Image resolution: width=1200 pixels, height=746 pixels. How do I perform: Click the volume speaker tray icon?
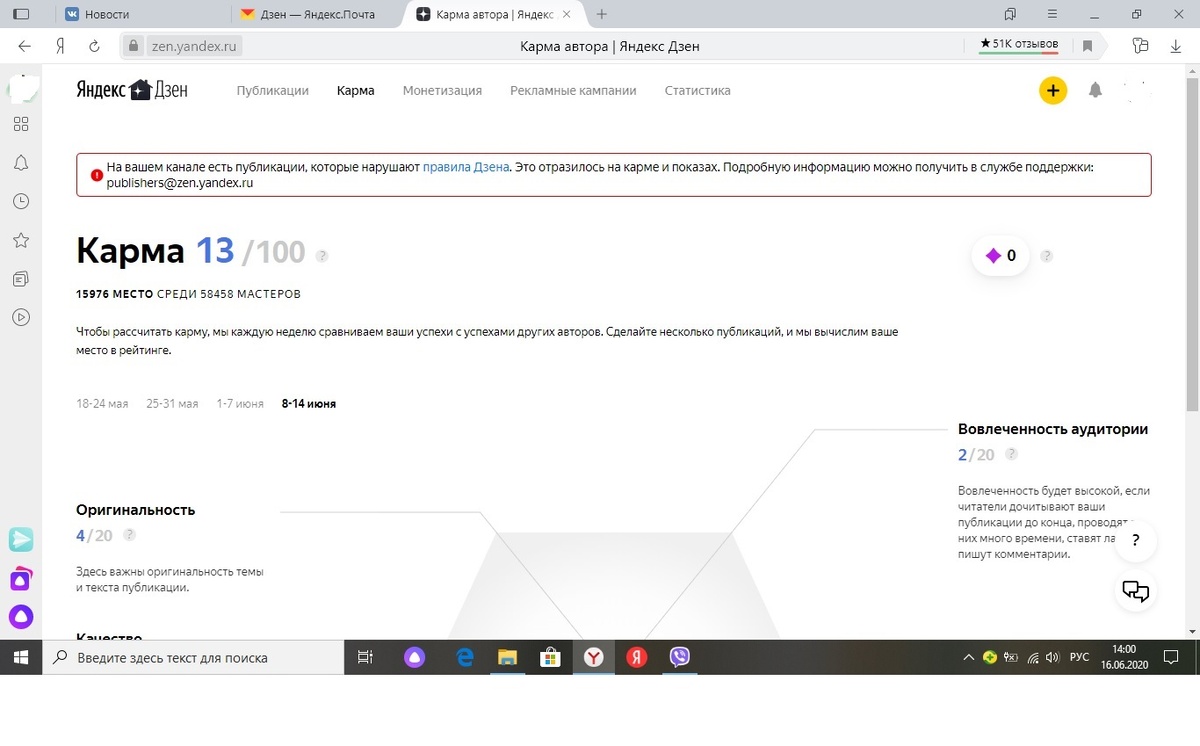(1050, 657)
